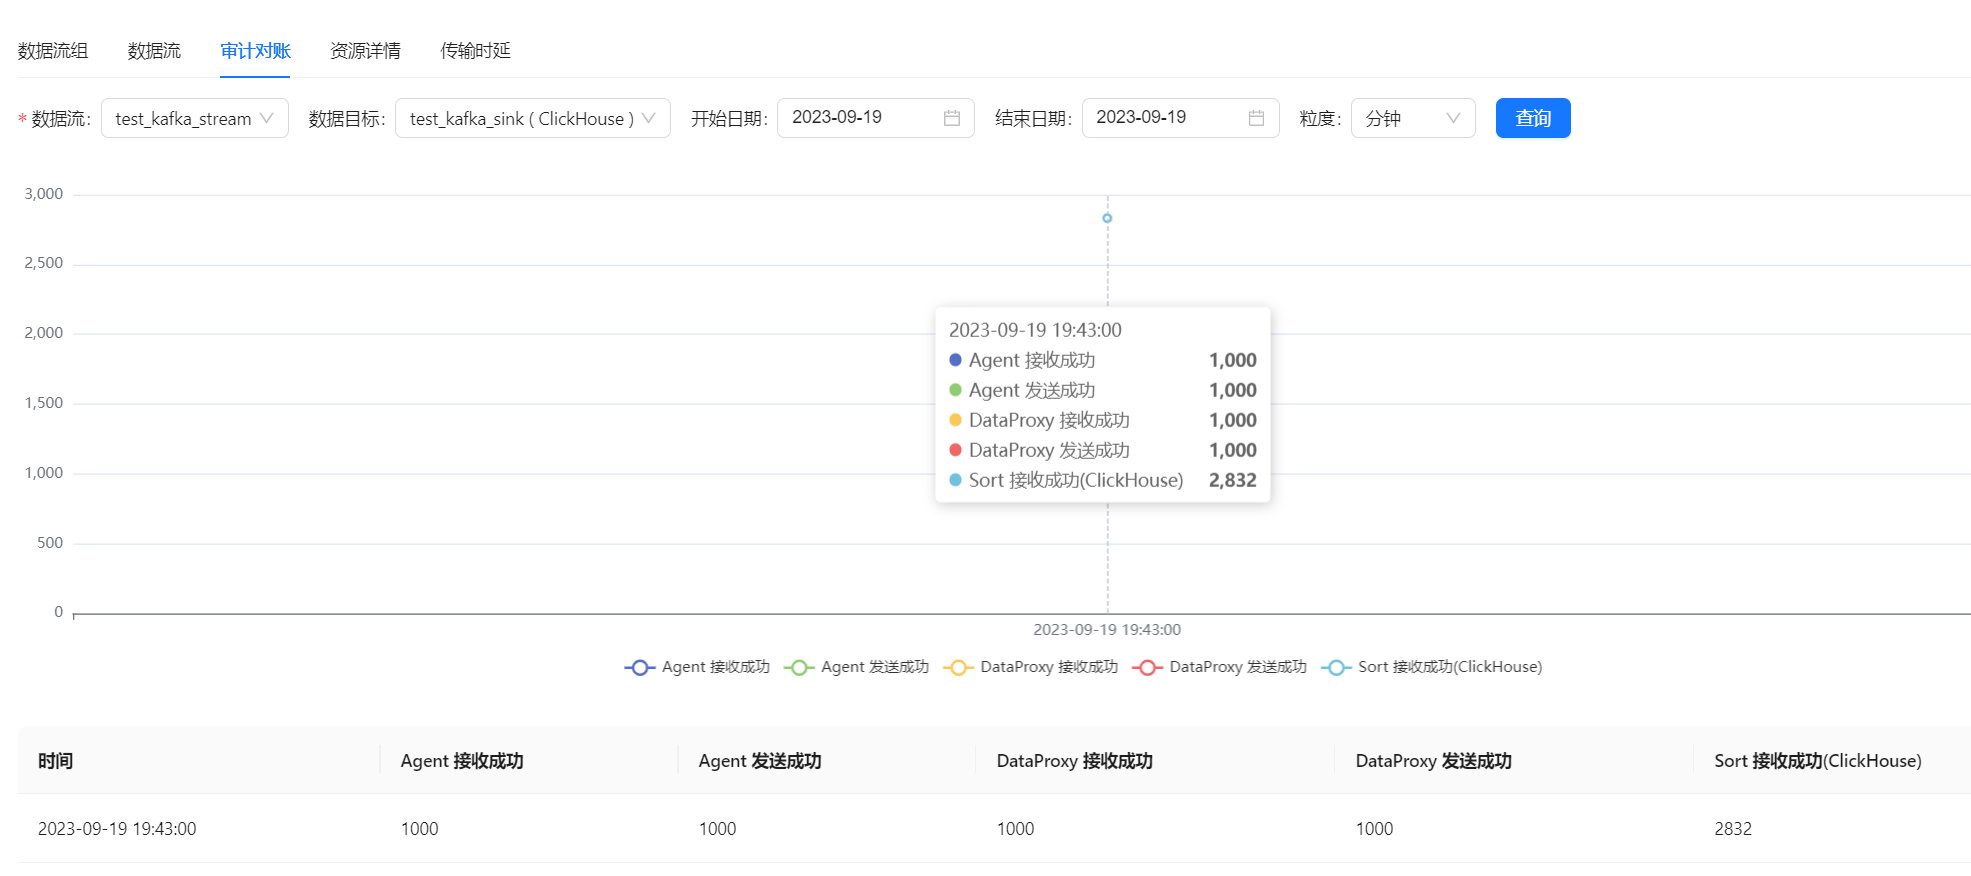
Task: Hide Sort 接收成功(ClickHouse) legend series
Action: (1431, 667)
